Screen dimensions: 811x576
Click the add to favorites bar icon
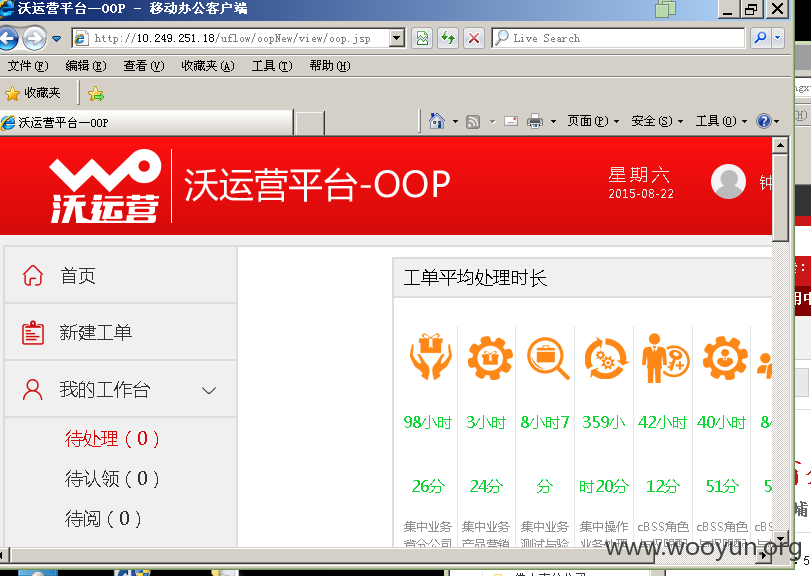[96, 94]
